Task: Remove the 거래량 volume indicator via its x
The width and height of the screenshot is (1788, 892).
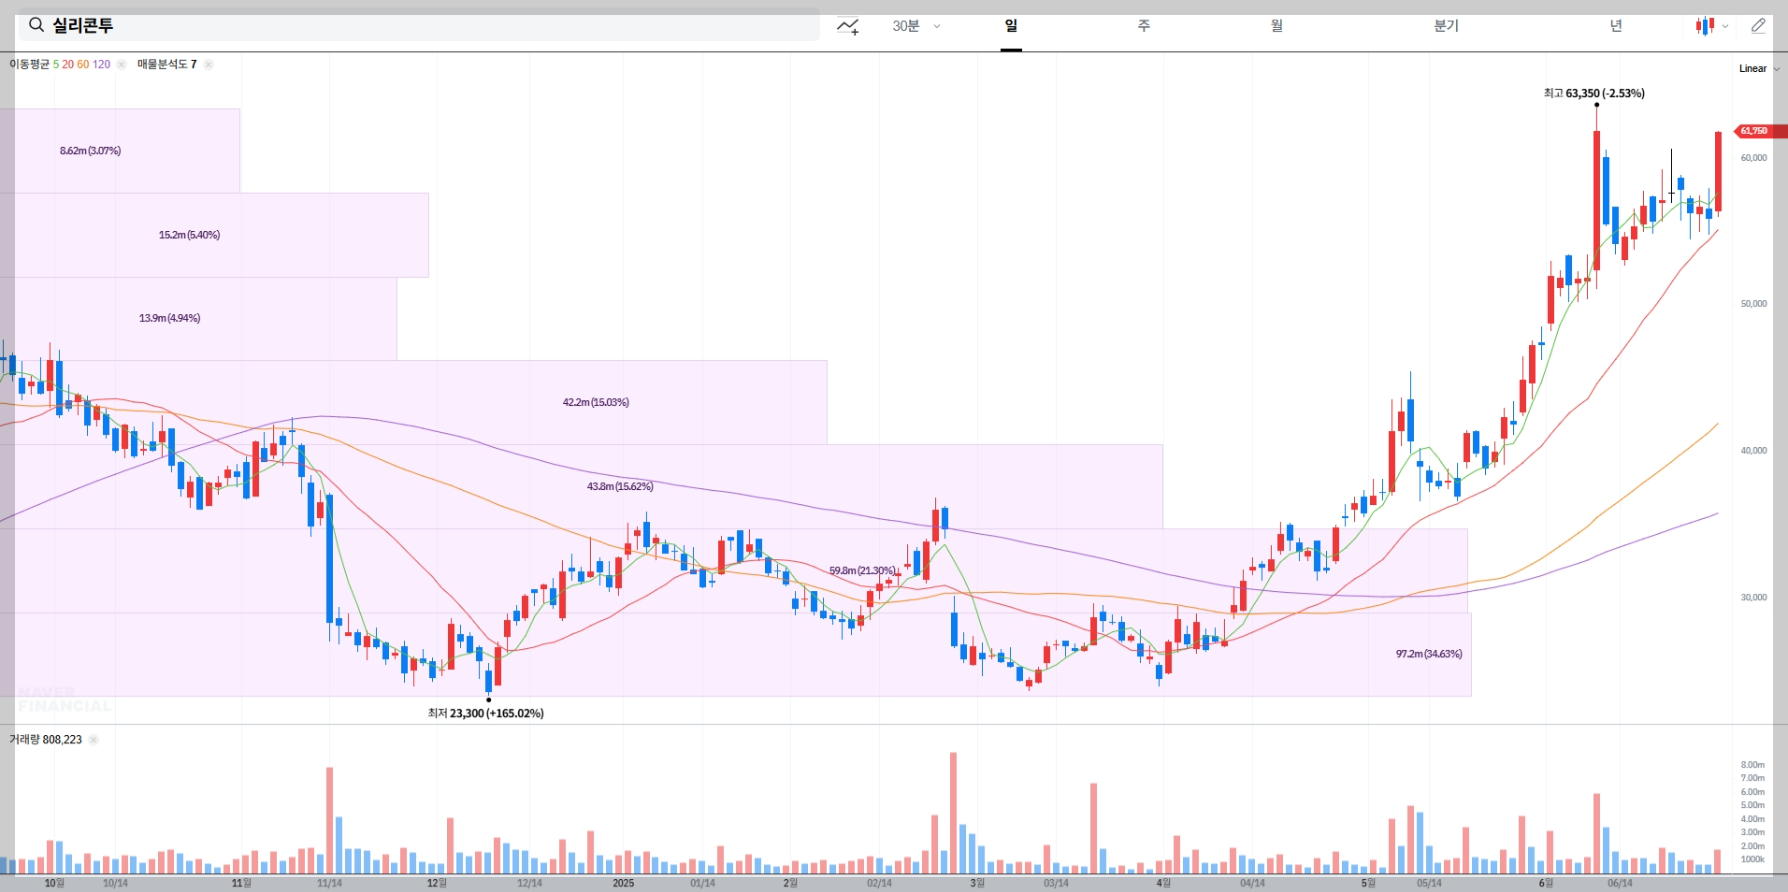Action: point(93,740)
